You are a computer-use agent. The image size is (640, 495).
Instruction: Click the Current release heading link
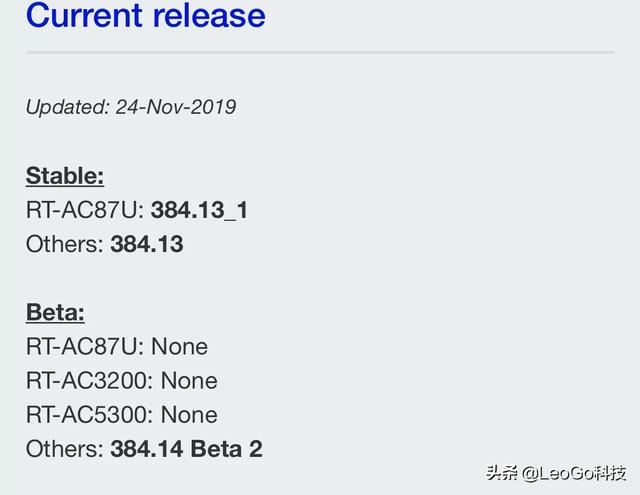[146, 15]
